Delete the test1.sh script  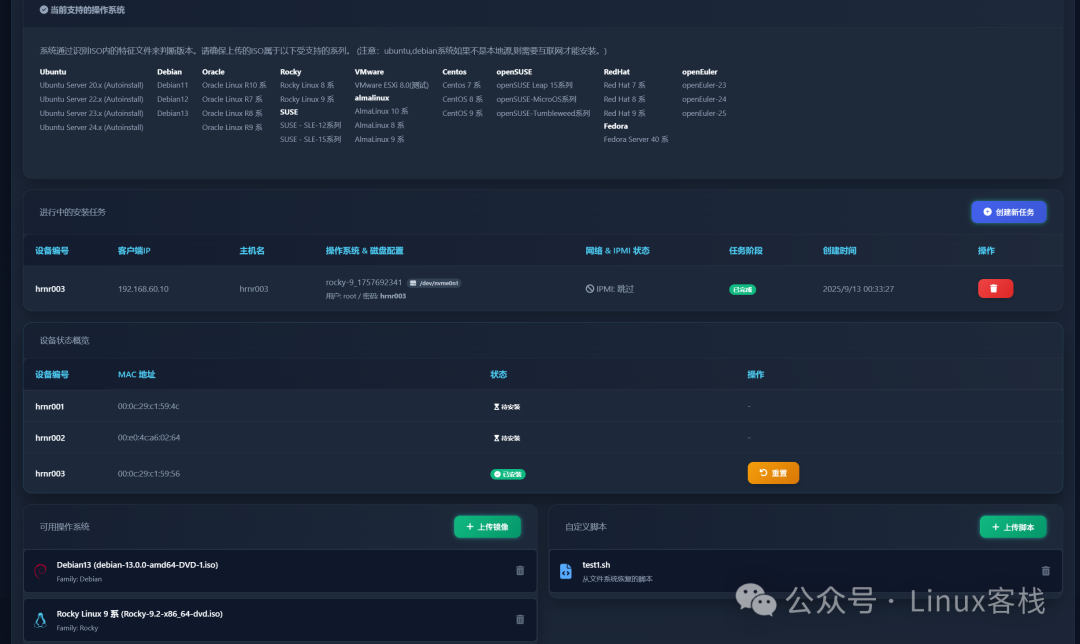pos(1046,570)
